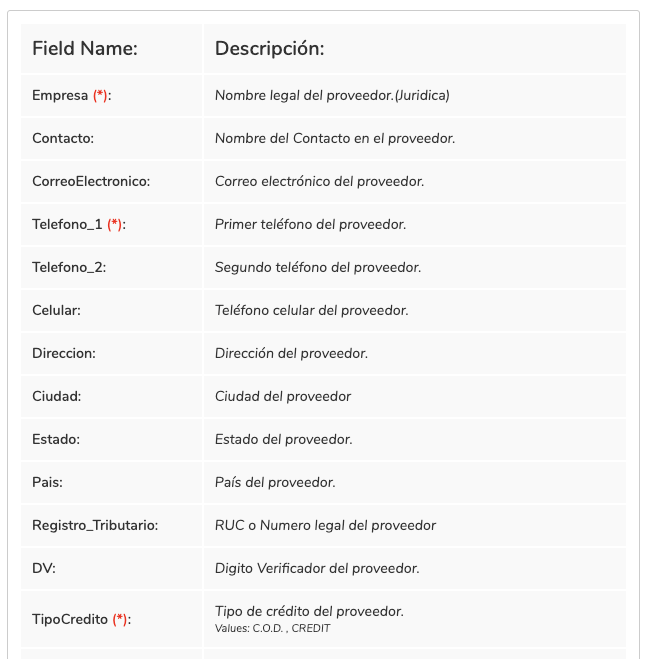This screenshot has height=666, width=648.
Task: Select the Direccion field name
Action: tap(64, 353)
